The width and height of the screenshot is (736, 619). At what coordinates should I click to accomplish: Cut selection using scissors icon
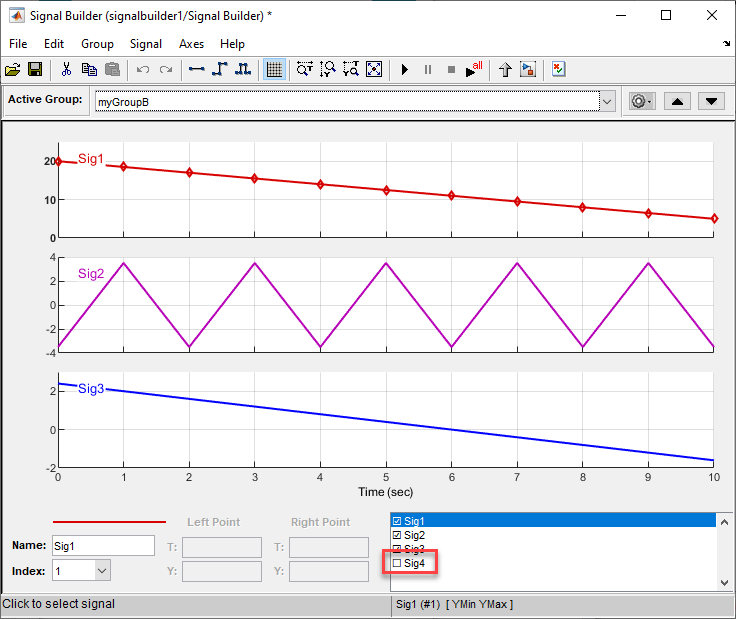pyautogui.click(x=66, y=70)
